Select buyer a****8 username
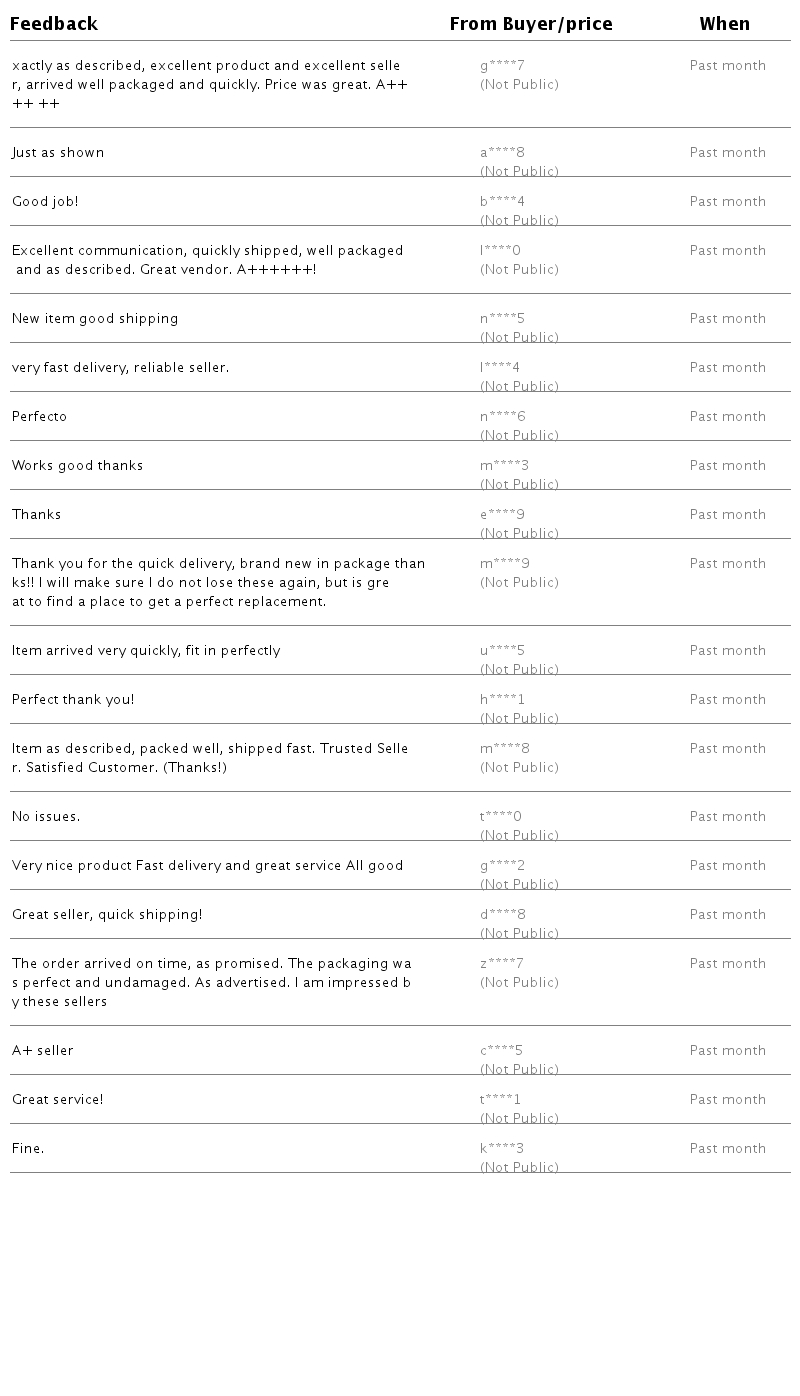The width and height of the screenshot is (800, 1396). [x=502, y=153]
